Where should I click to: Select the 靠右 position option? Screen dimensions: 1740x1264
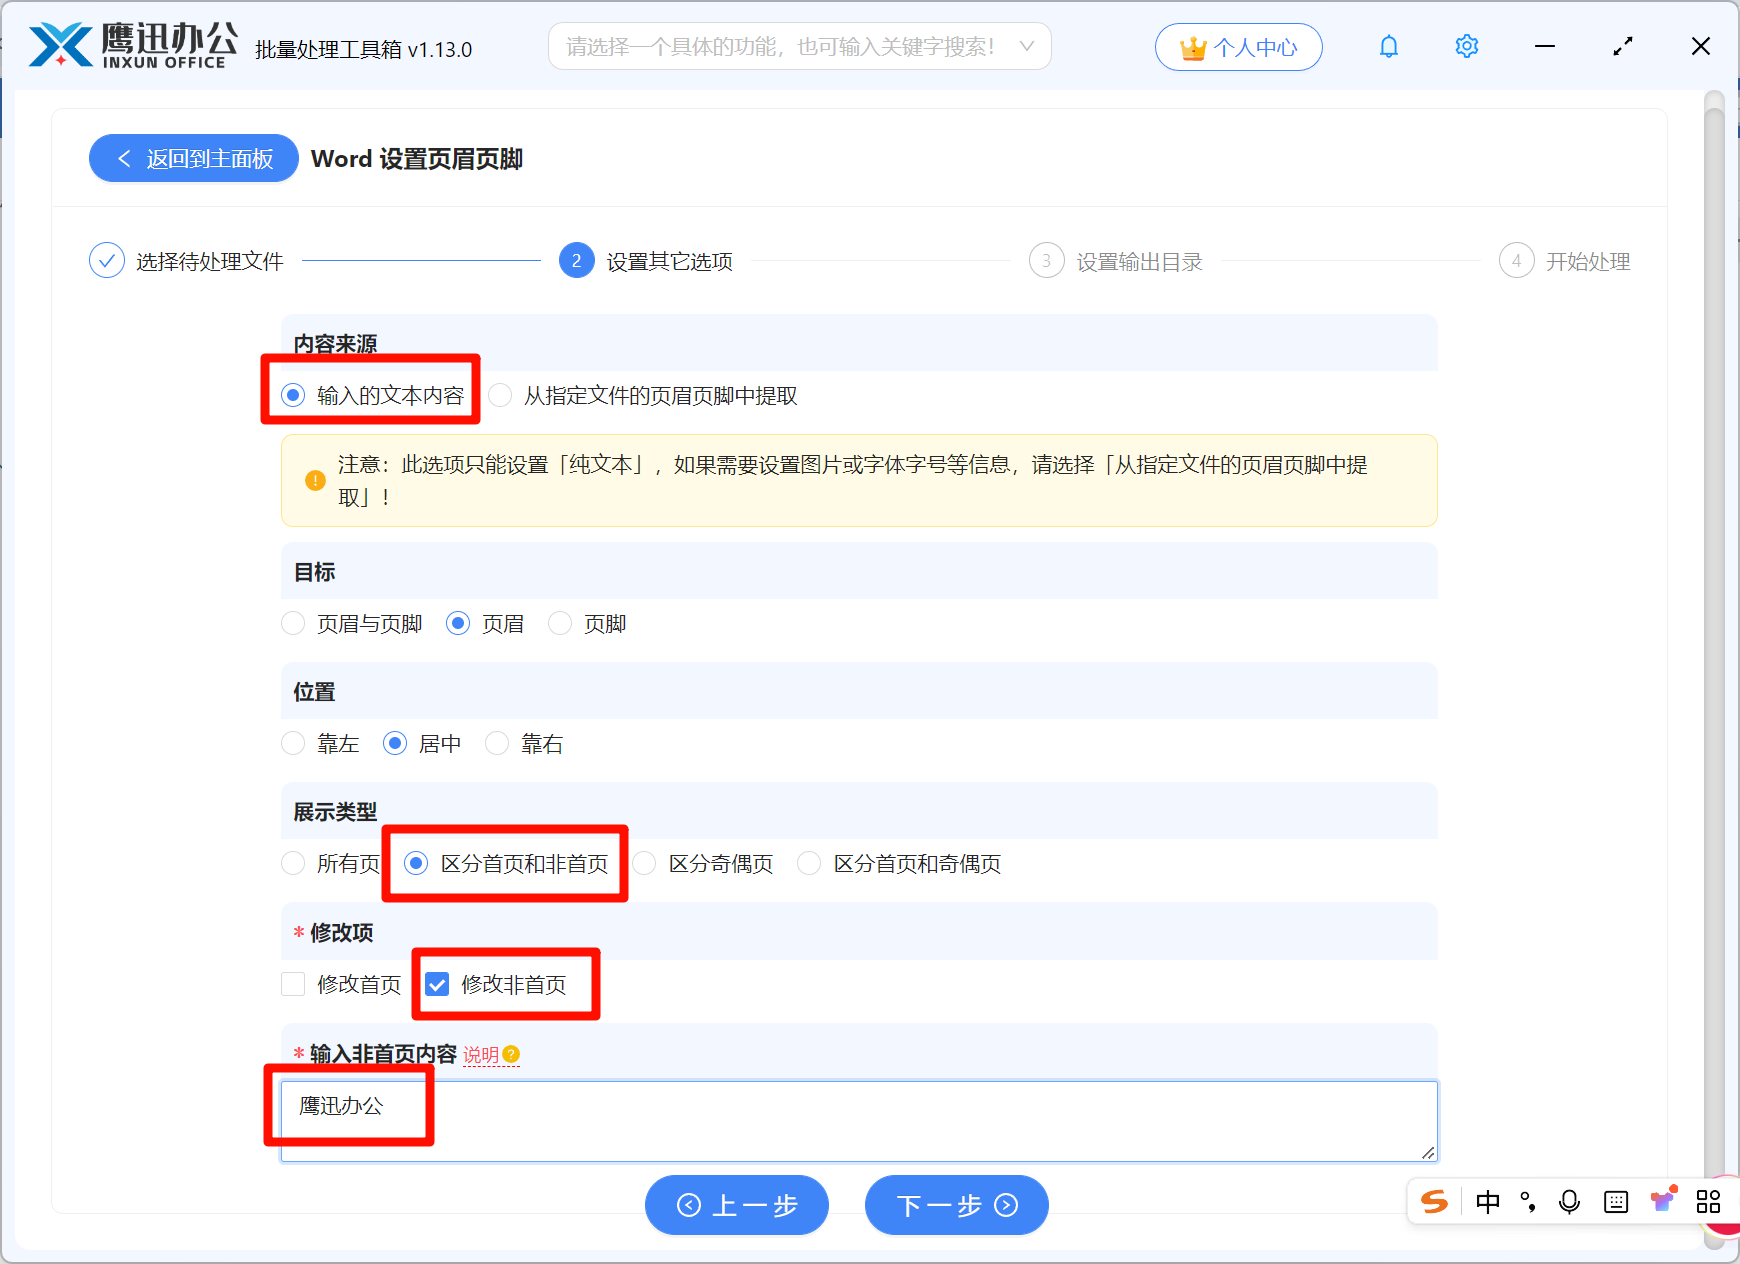click(x=497, y=743)
